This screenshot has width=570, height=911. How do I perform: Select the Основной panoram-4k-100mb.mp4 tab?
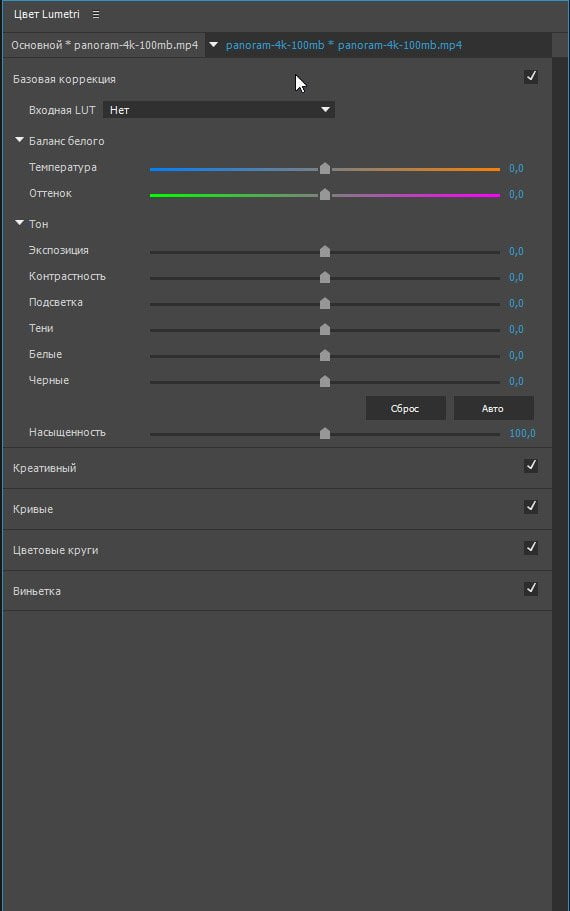click(x=104, y=45)
